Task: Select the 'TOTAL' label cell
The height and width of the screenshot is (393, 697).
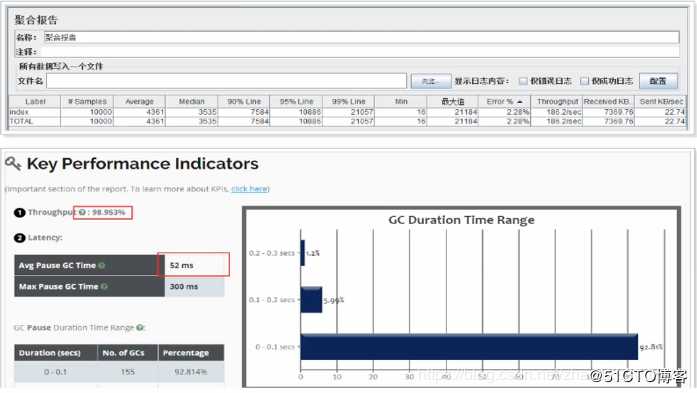Action: (x=35, y=121)
